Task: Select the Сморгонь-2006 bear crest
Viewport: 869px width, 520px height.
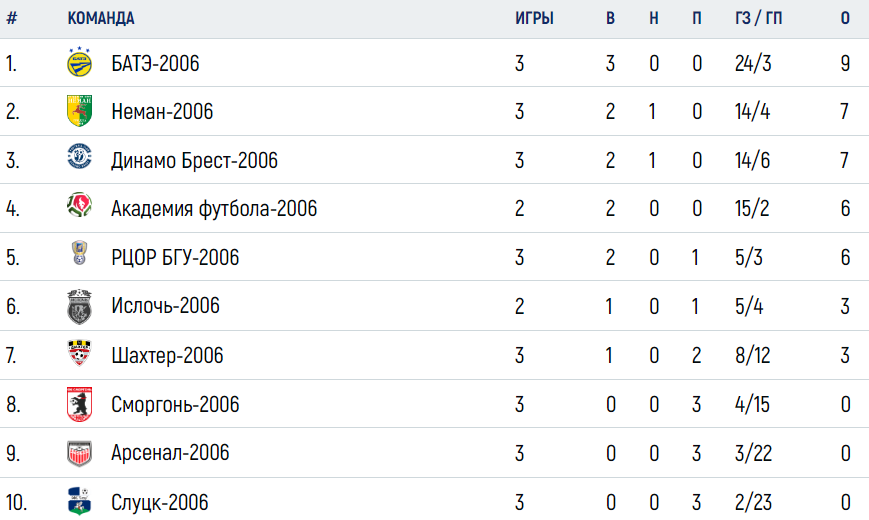Action: point(79,404)
